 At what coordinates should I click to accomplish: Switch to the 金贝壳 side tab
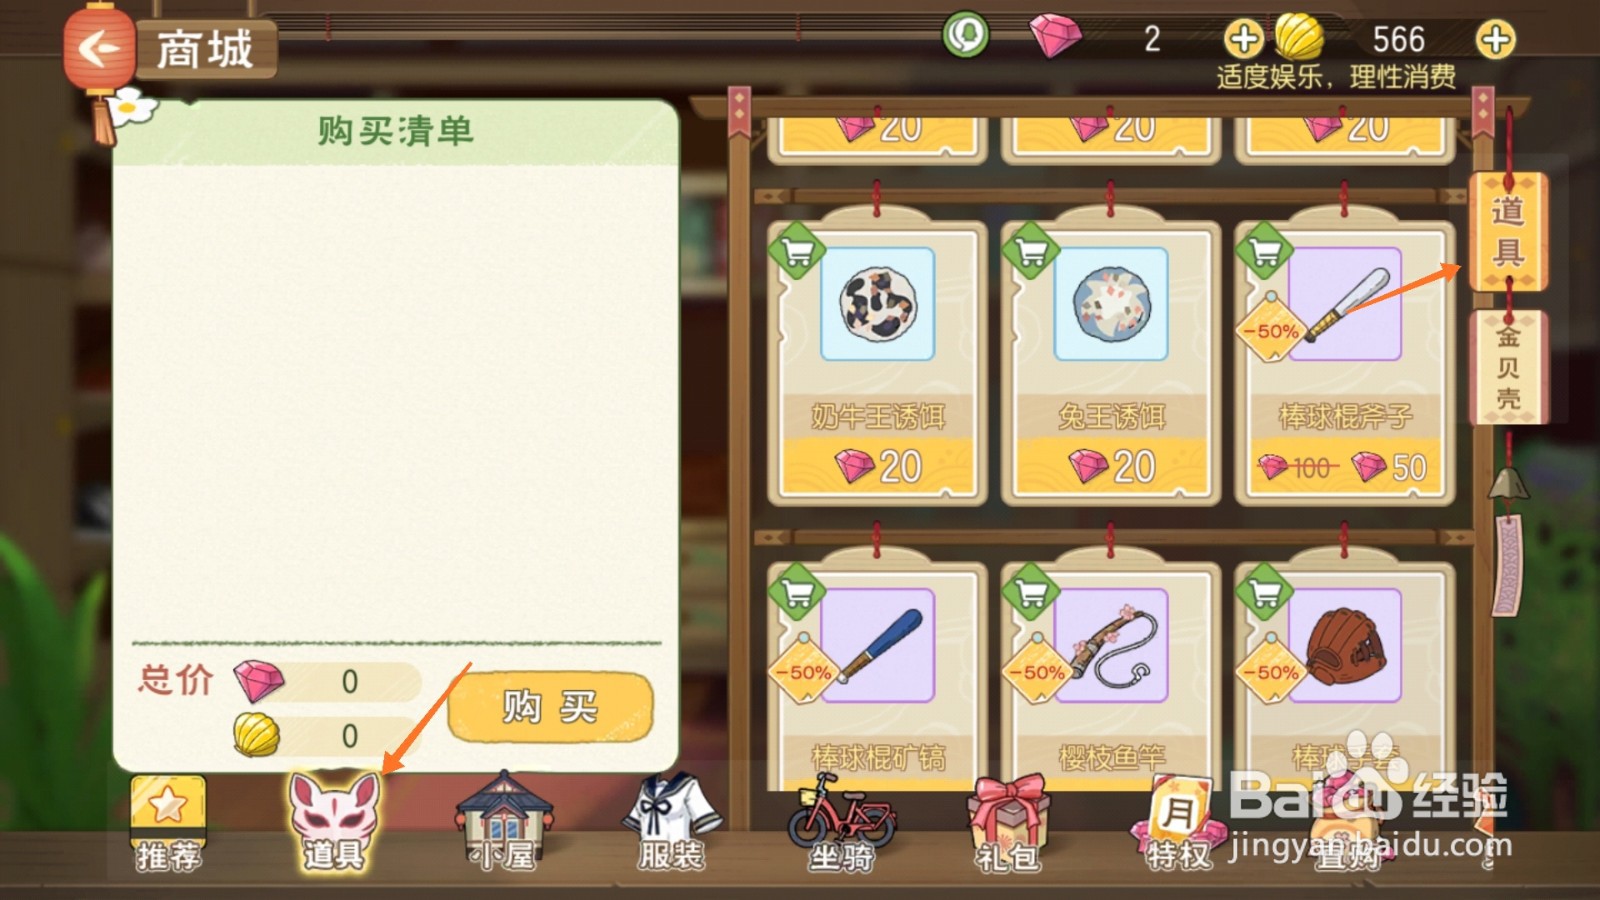click(x=1508, y=367)
